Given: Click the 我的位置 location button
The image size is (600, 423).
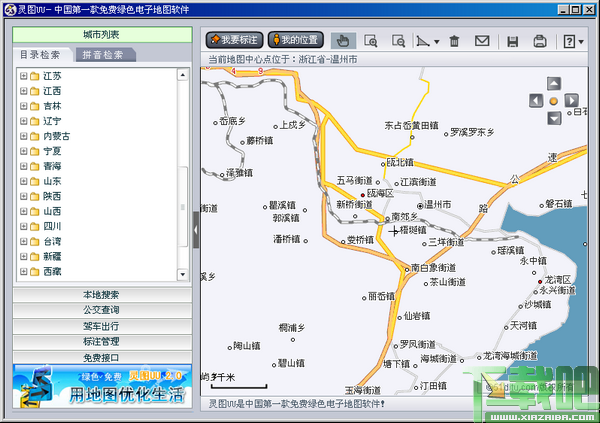Looking at the screenshot, I should pos(295,40).
